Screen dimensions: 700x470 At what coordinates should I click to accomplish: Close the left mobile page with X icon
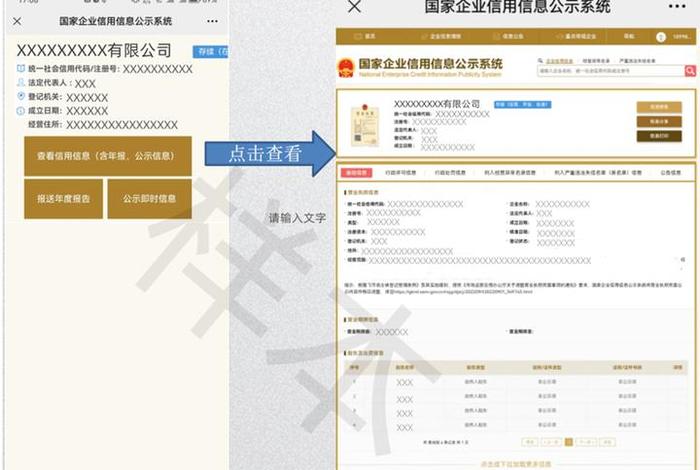point(17,21)
